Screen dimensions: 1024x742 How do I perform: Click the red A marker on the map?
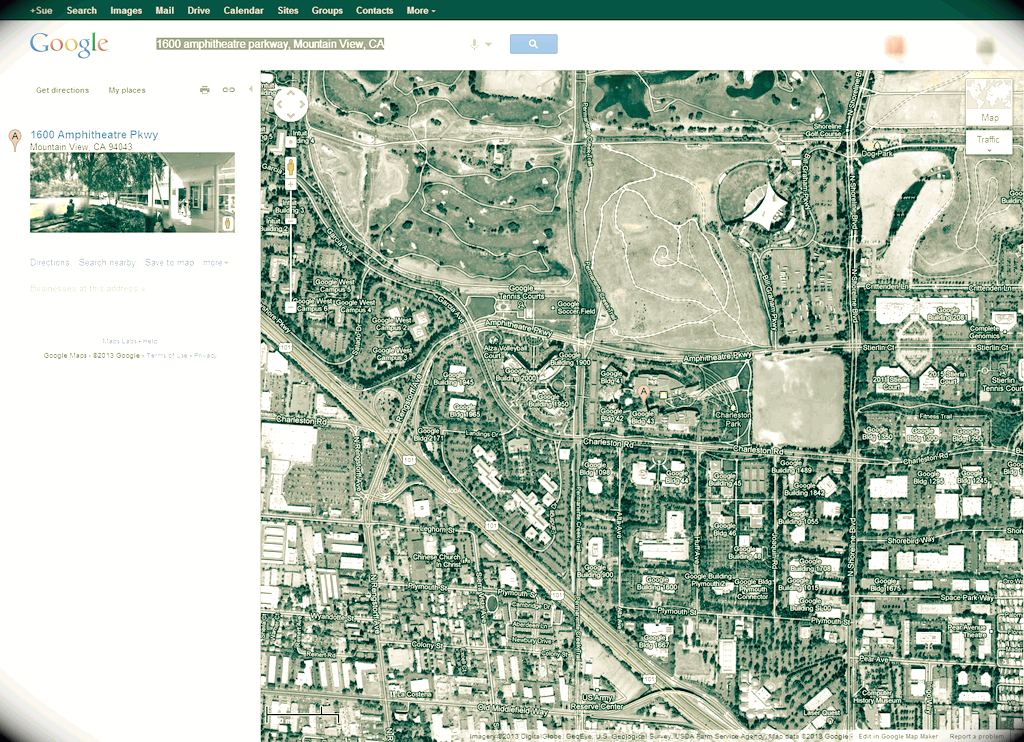tap(643, 394)
